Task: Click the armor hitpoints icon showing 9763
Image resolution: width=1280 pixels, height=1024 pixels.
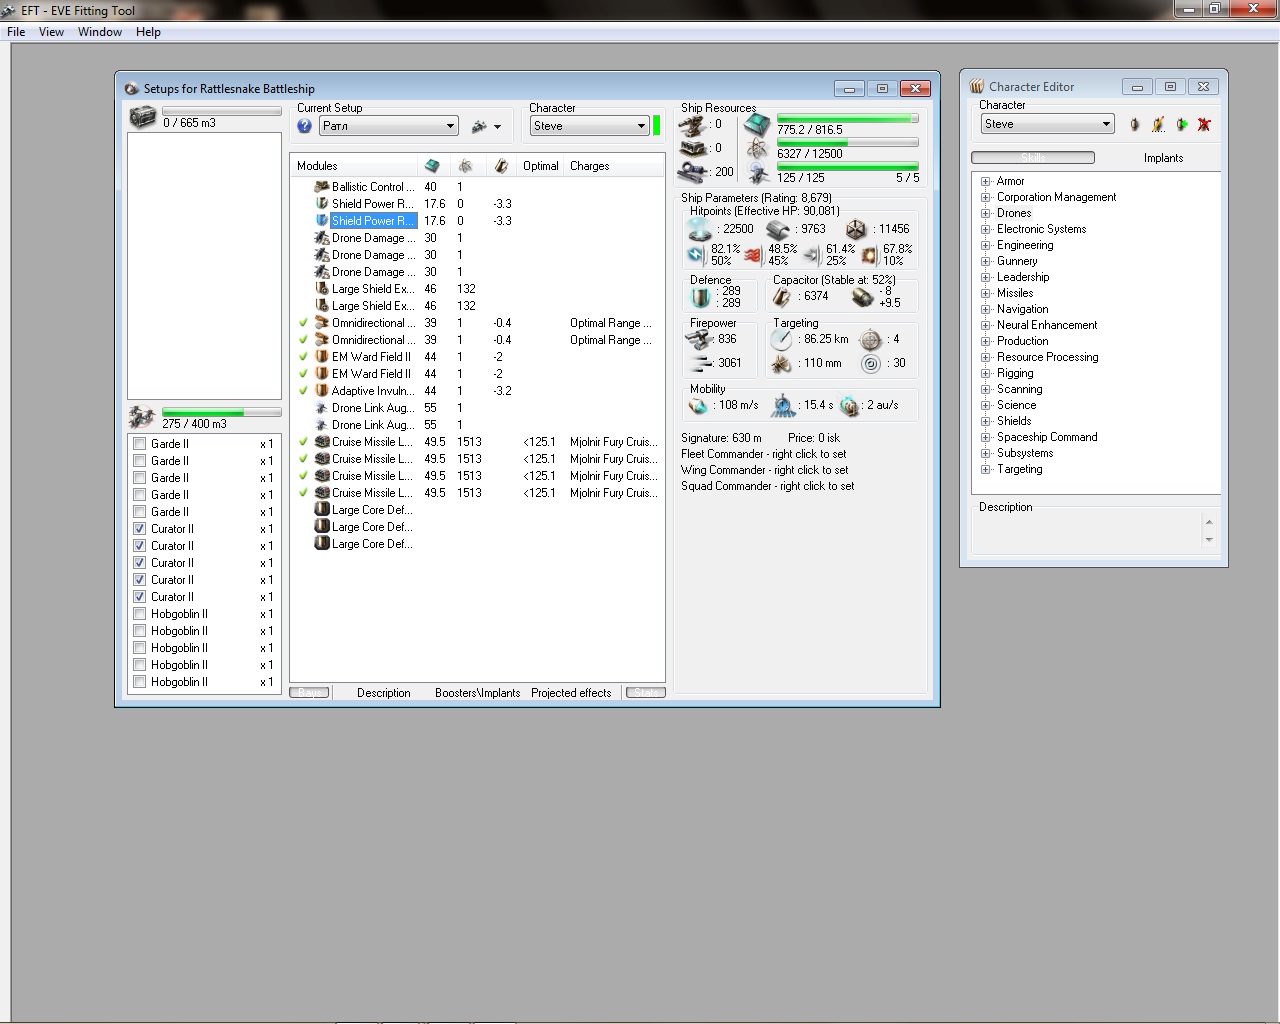Action: (x=778, y=230)
